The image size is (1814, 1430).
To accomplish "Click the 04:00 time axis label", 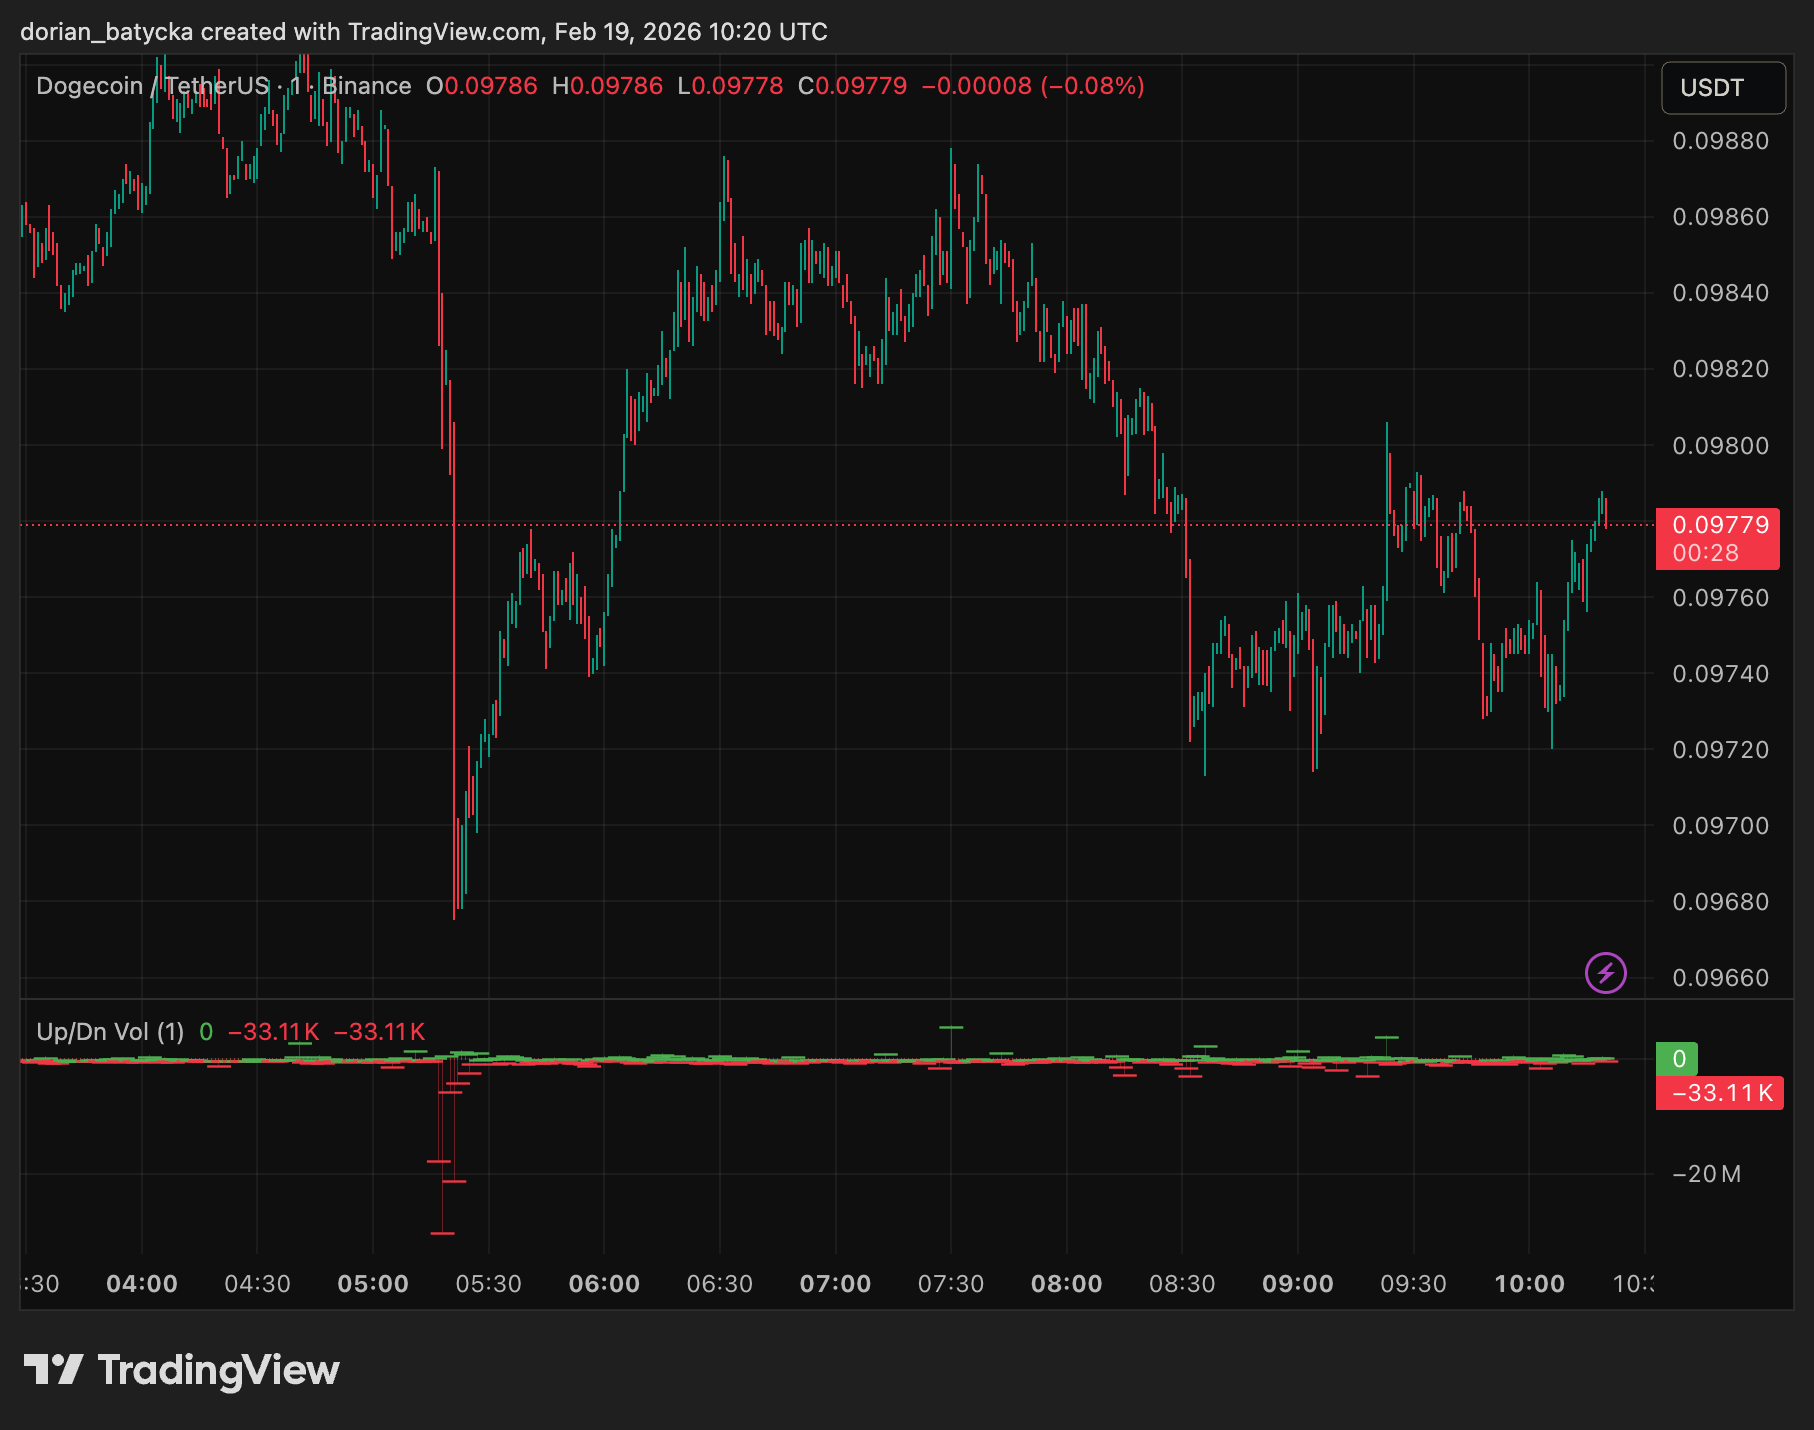I will pyautogui.click(x=142, y=1284).
